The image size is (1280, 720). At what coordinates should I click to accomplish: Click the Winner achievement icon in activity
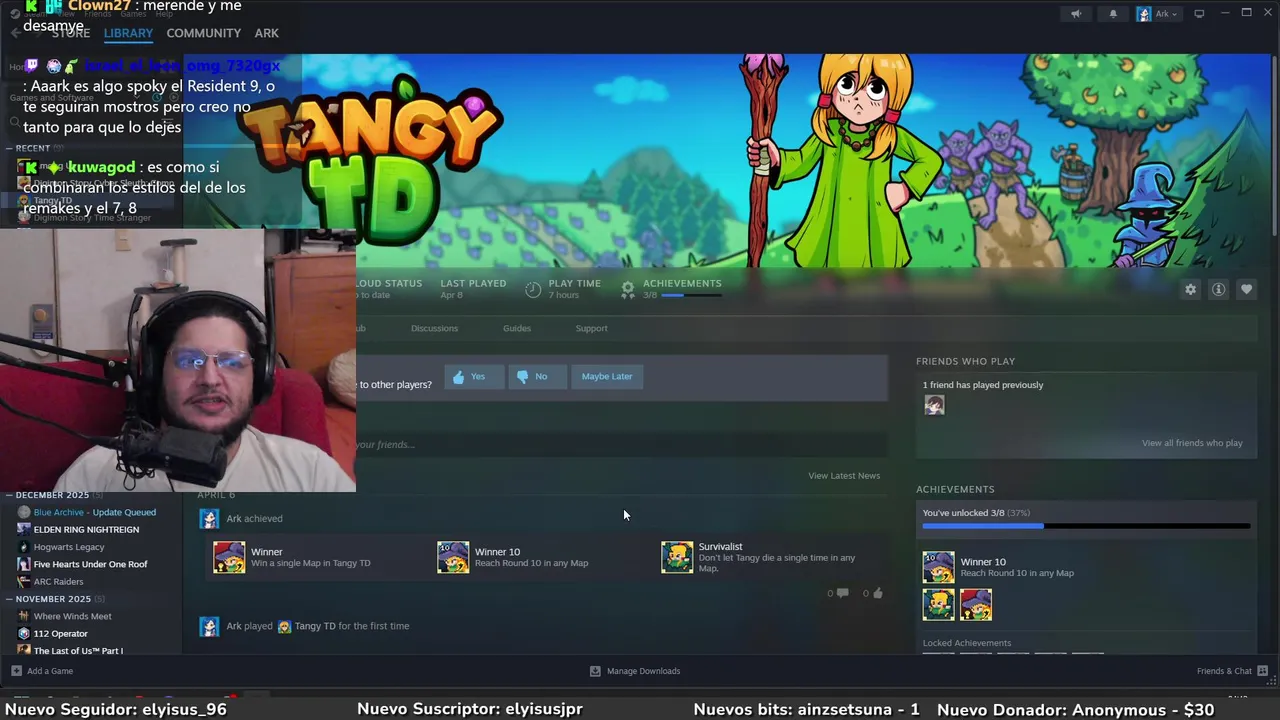[229, 557]
